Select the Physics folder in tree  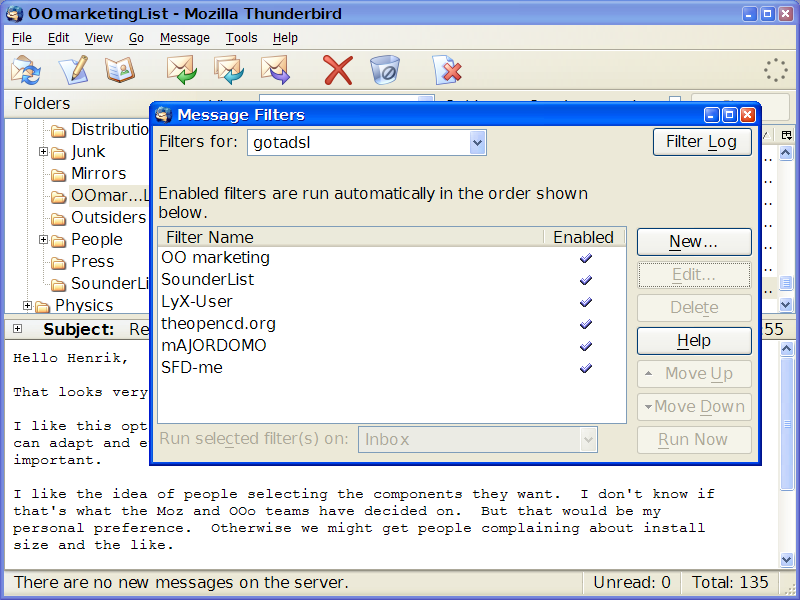[x=84, y=306]
